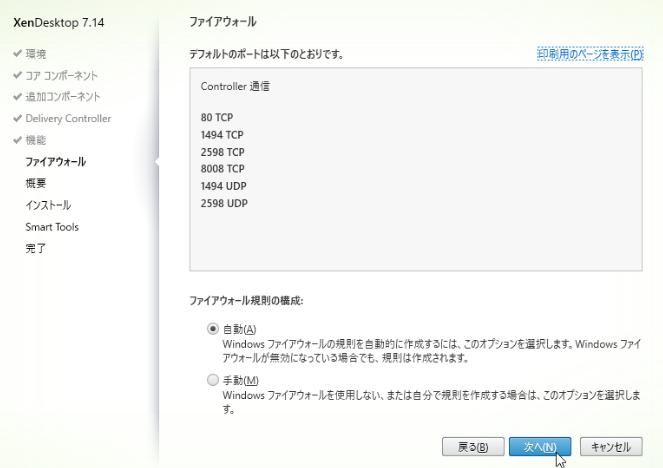Image resolution: width=663 pixels, height=468 pixels.
Task: Select the 手動(M) radio button
Action: 213,380
